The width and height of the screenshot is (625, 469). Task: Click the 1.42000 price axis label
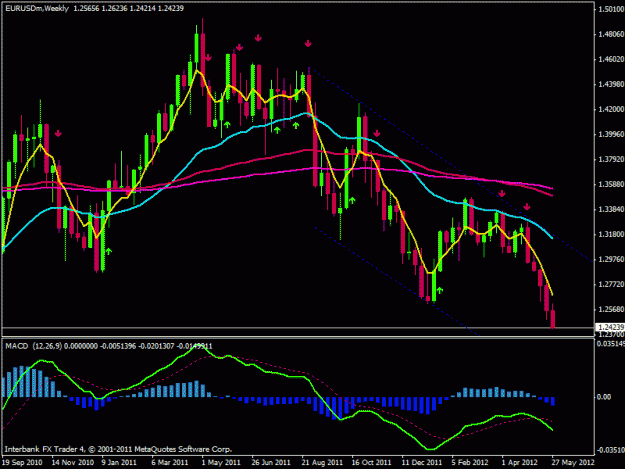pos(611,109)
